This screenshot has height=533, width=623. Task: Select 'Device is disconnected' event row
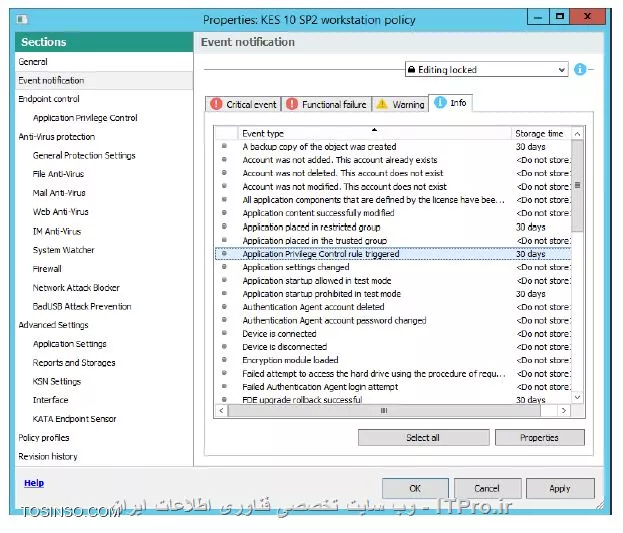click(393, 347)
